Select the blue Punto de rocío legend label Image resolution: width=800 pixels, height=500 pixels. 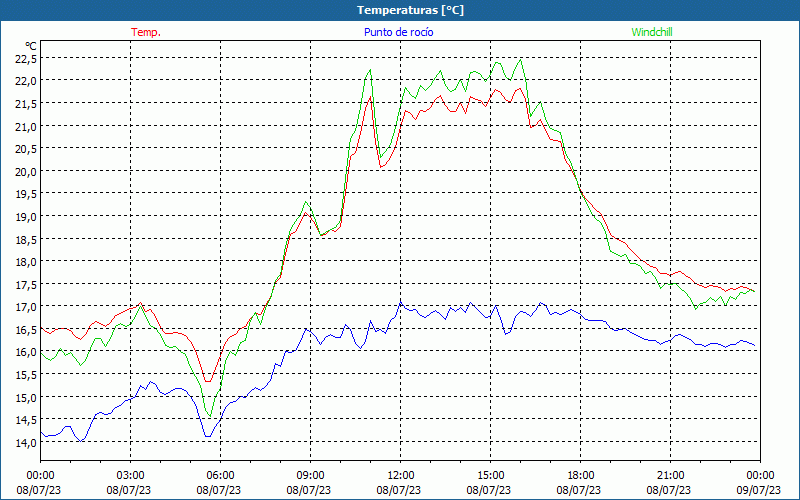coord(398,32)
